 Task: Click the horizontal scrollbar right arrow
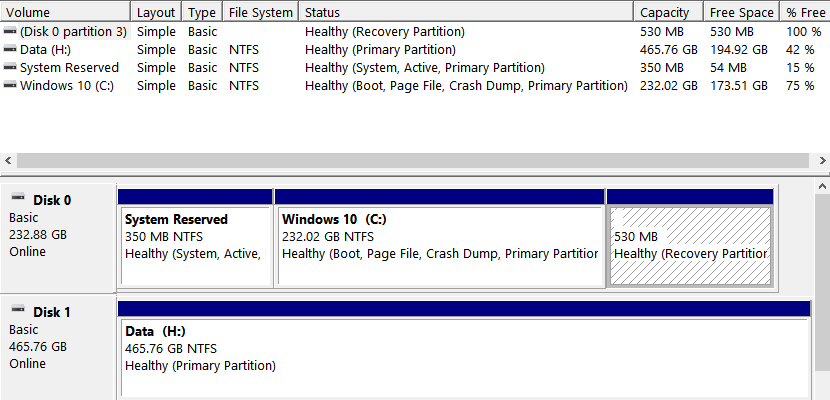point(823,160)
